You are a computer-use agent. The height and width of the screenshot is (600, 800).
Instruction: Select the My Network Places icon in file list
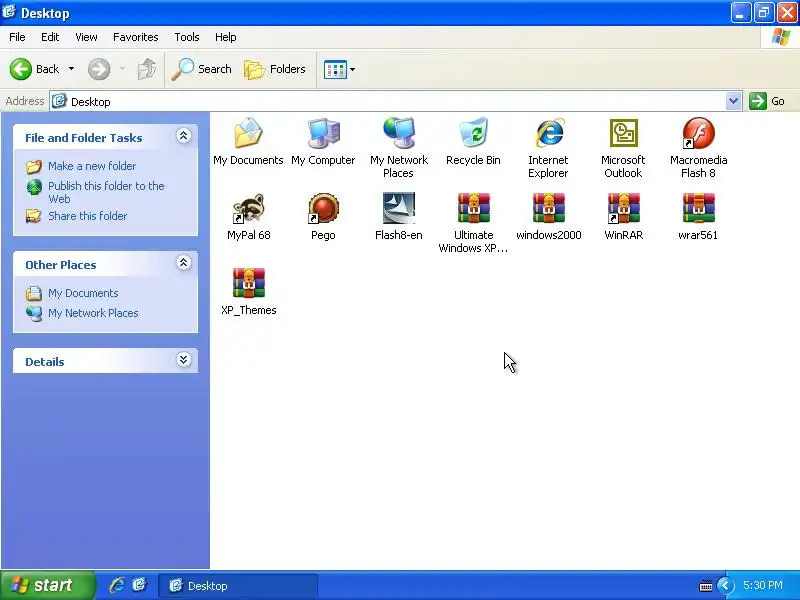coord(398,133)
